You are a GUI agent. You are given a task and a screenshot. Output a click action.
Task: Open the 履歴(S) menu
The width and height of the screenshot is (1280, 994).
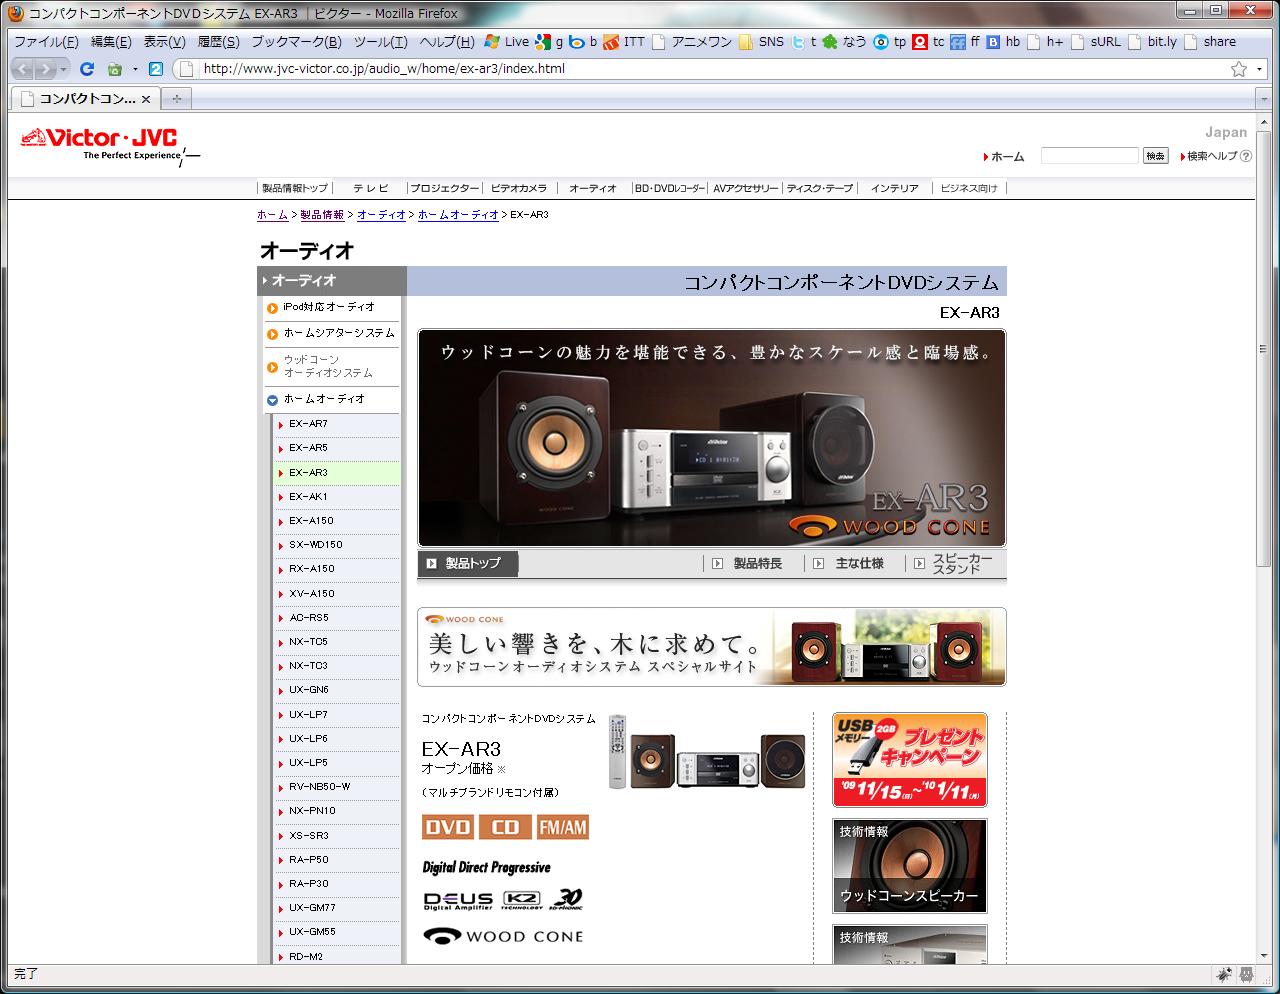[x=218, y=42]
